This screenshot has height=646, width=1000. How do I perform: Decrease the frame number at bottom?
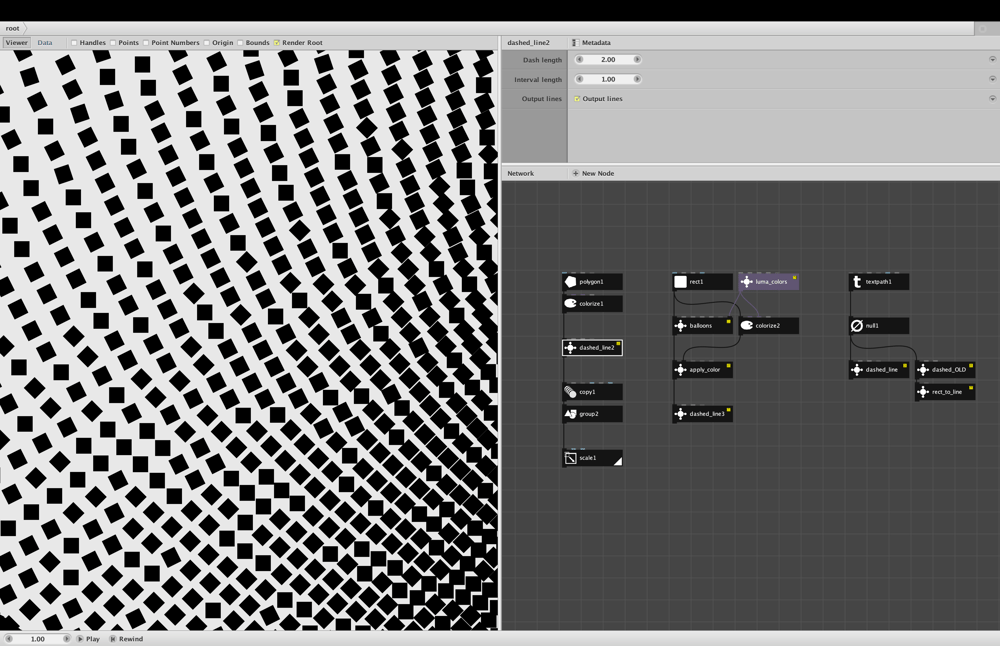(x=9, y=639)
